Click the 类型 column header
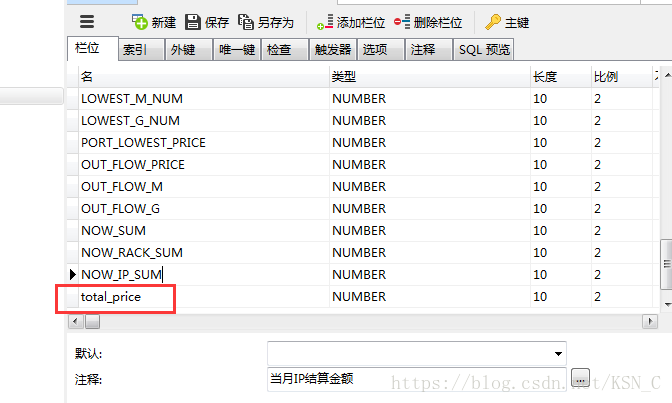 pyautogui.click(x=430, y=77)
